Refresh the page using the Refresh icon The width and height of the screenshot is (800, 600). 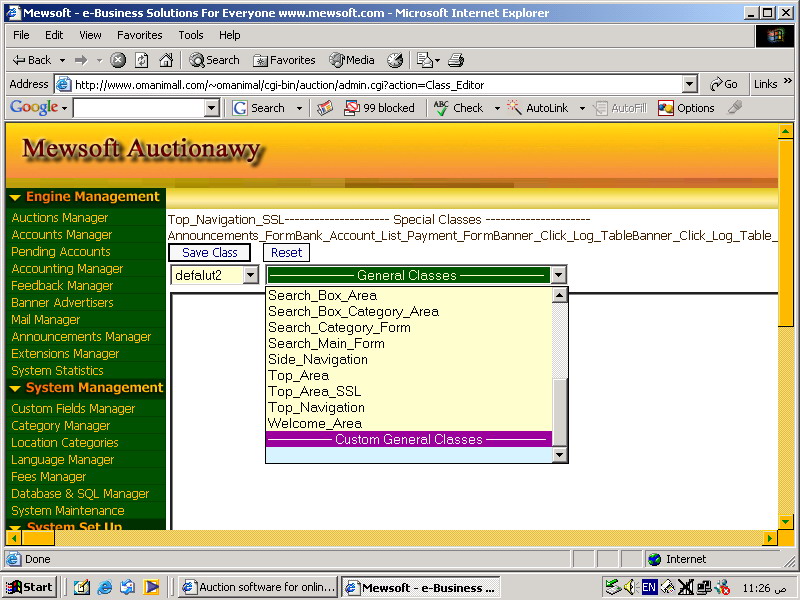(x=141, y=60)
